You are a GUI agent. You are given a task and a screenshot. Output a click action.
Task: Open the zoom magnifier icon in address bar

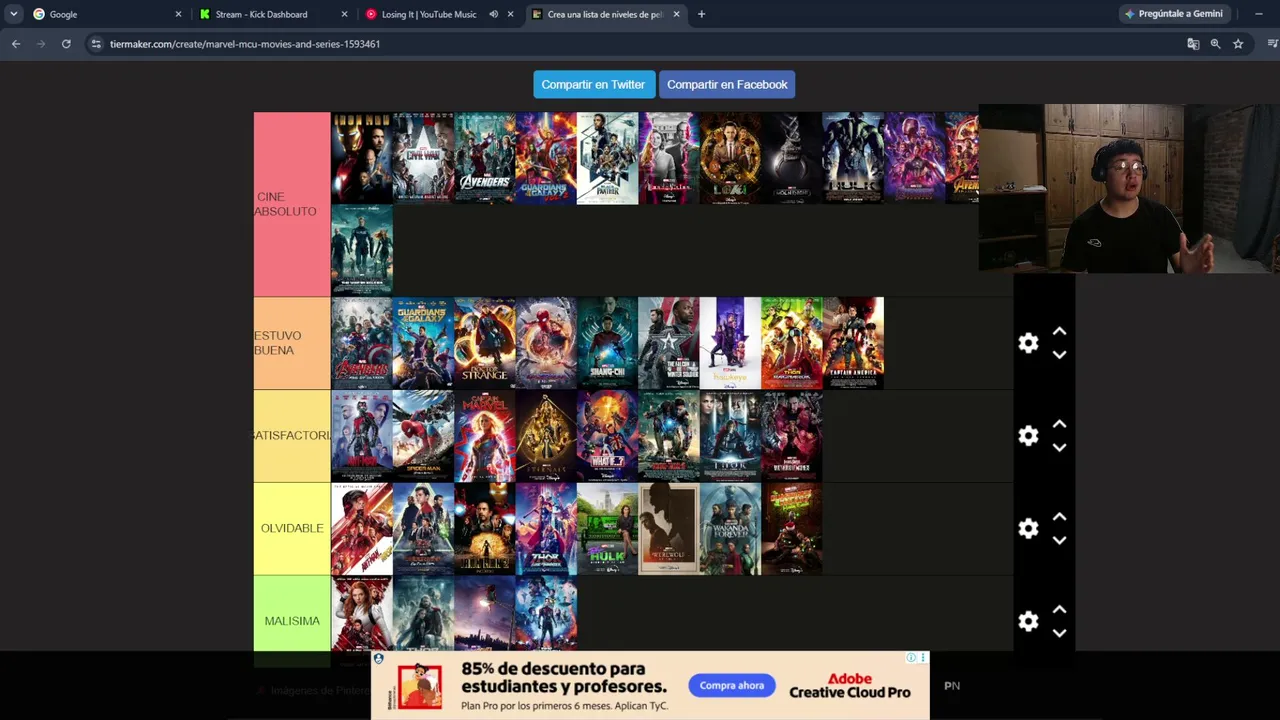[x=1215, y=44]
